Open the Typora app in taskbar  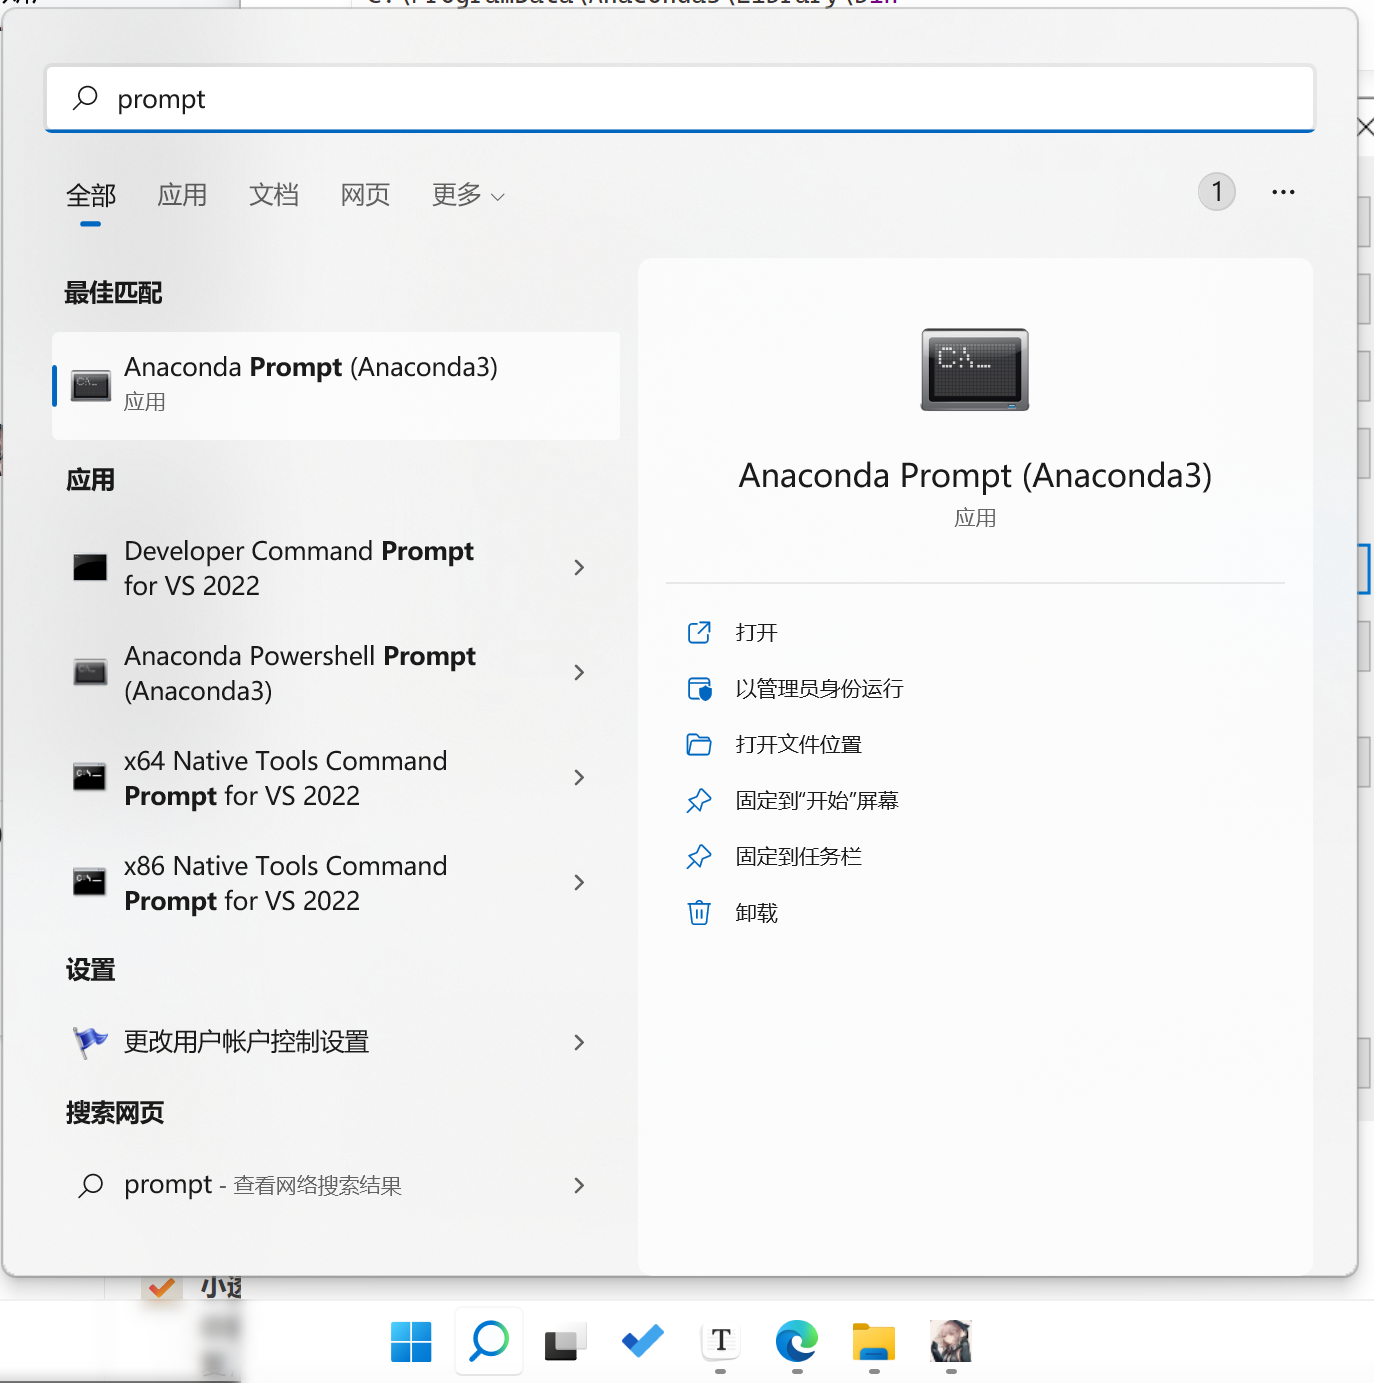pos(720,1341)
